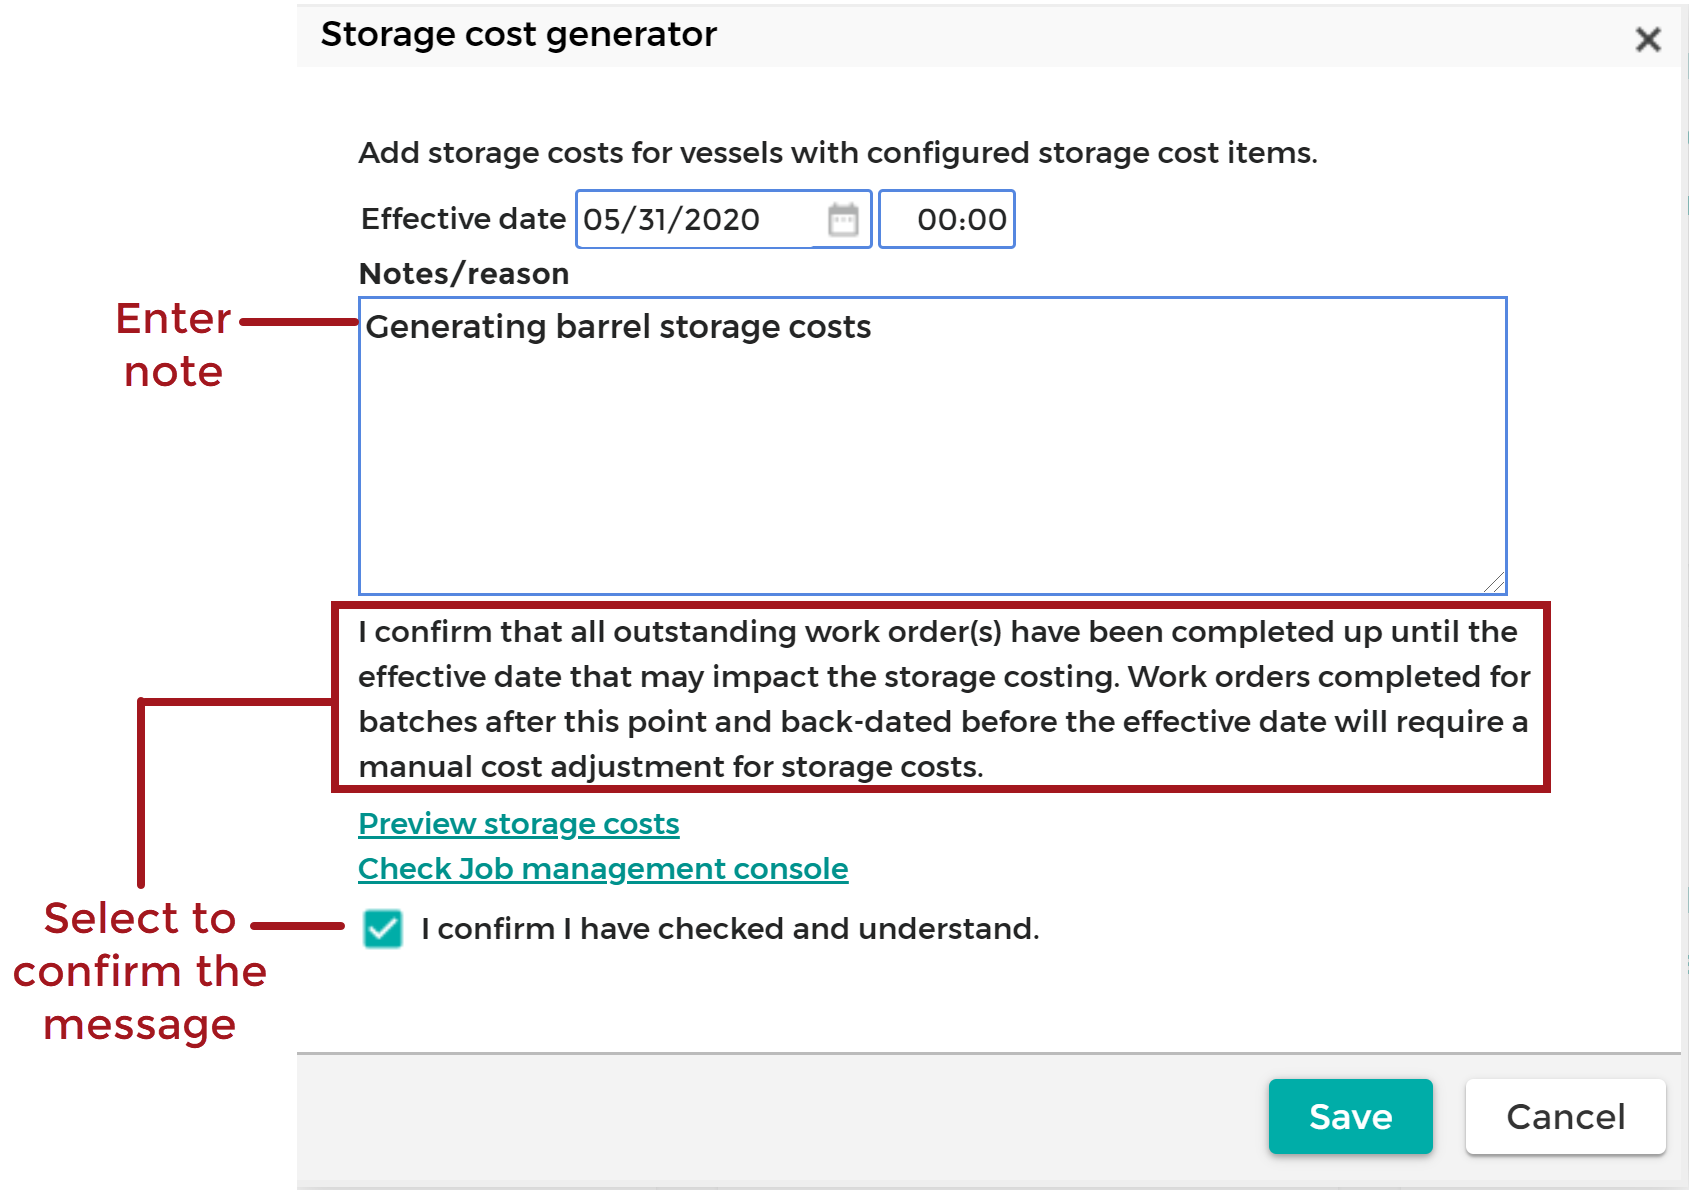Open the calendar picker for Effective date
The height and width of the screenshot is (1204, 1701).
pyautogui.click(x=843, y=219)
